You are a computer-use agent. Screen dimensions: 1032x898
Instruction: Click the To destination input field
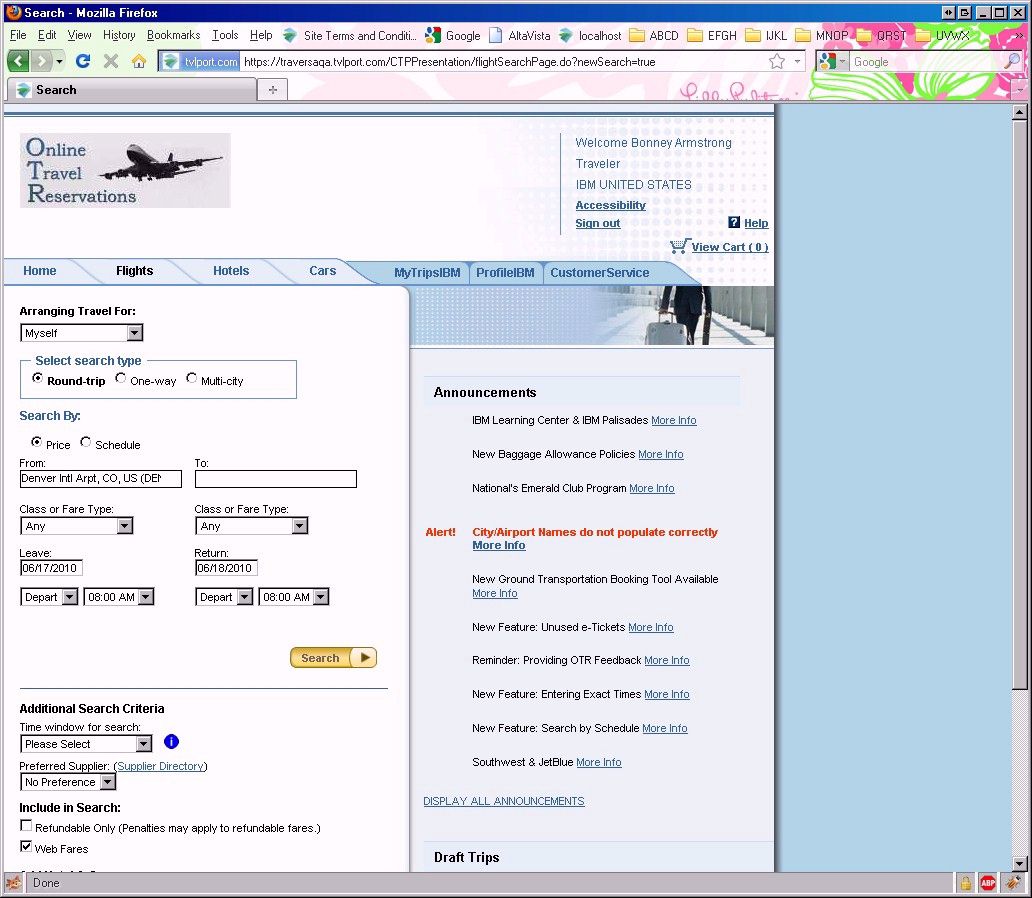click(275, 479)
